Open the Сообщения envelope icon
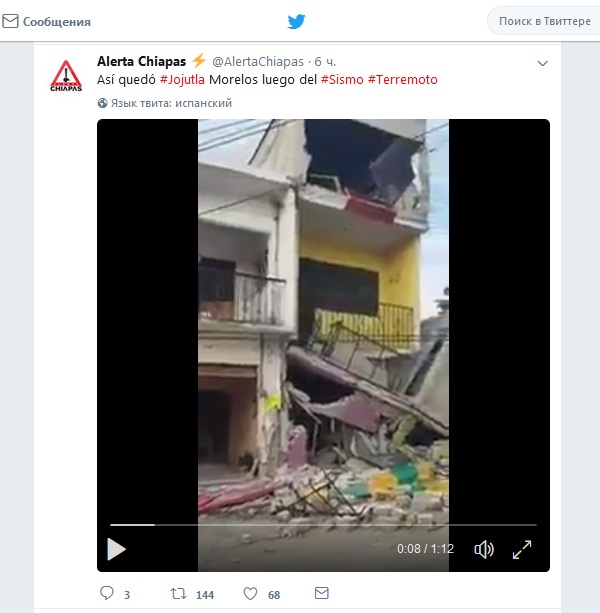Viewport: 600px width, 613px height. point(10,21)
